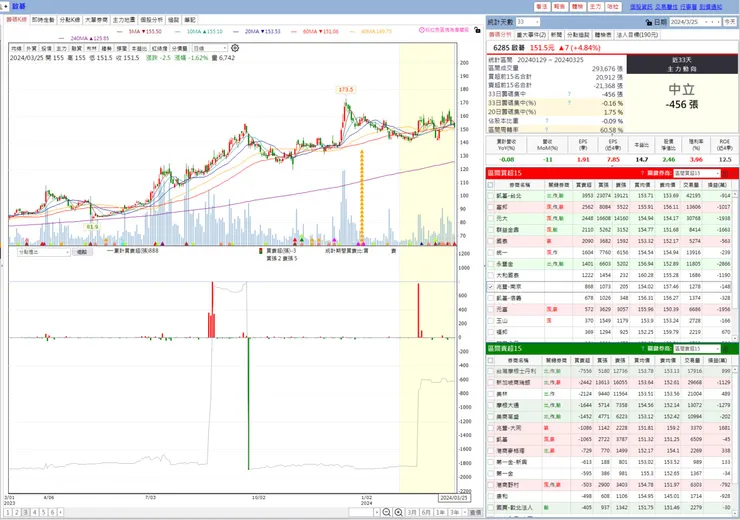Click the pink circled info note above the chart
This screenshot has height=520, width=740.
click(x=444, y=30)
